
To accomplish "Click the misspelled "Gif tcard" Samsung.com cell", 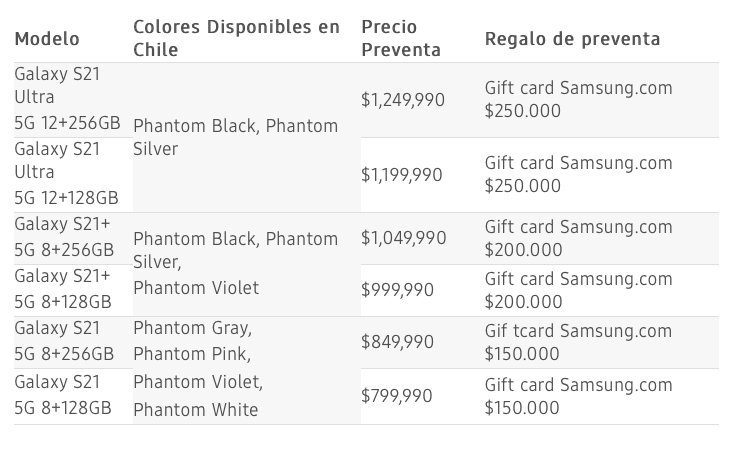I will [578, 342].
